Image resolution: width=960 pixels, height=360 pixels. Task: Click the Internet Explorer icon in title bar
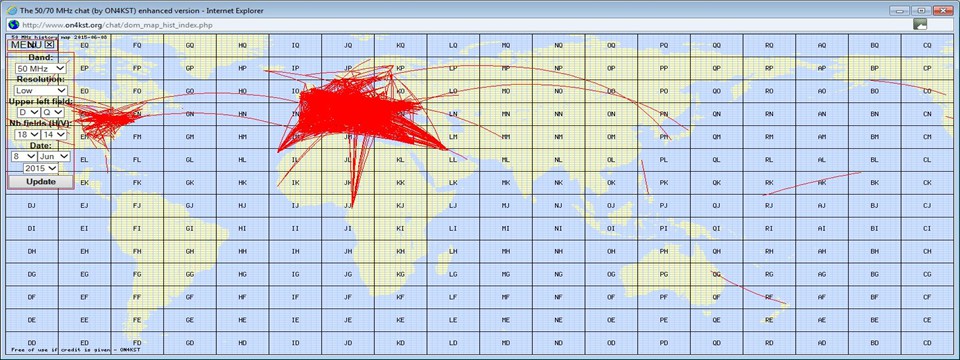(12, 10)
